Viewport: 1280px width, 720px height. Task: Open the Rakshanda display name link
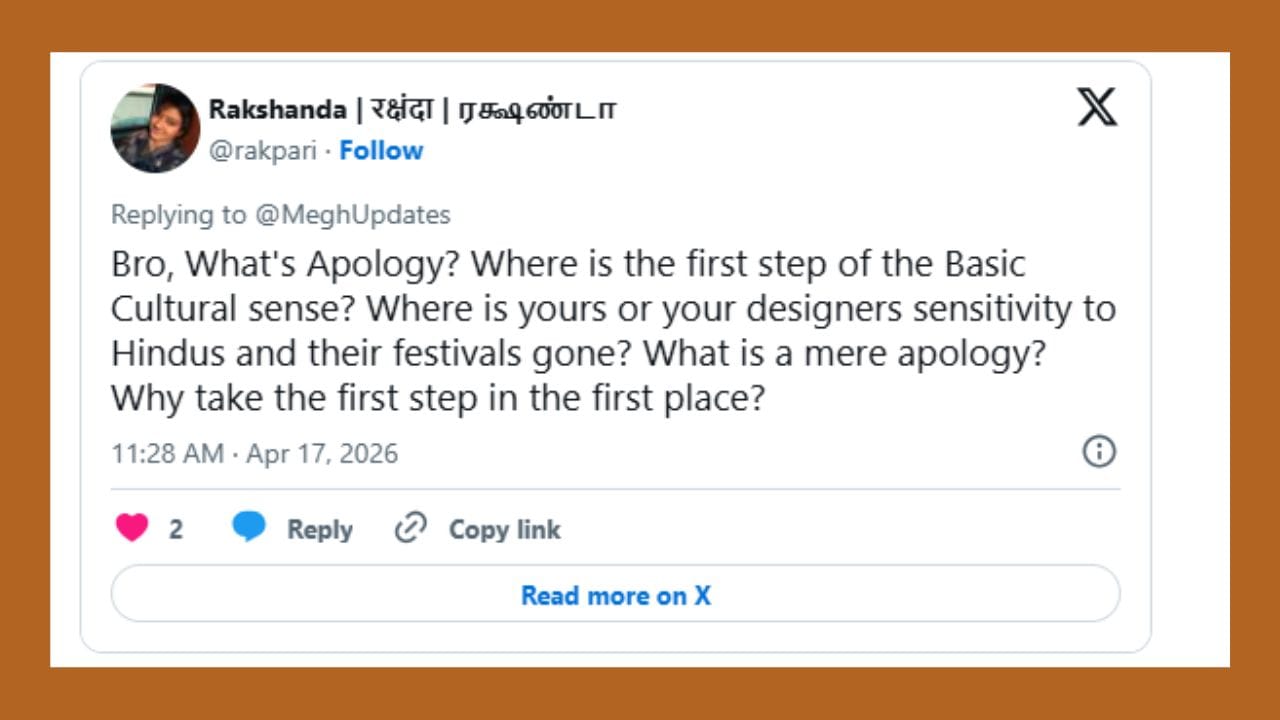pyautogui.click(x=277, y=110)
